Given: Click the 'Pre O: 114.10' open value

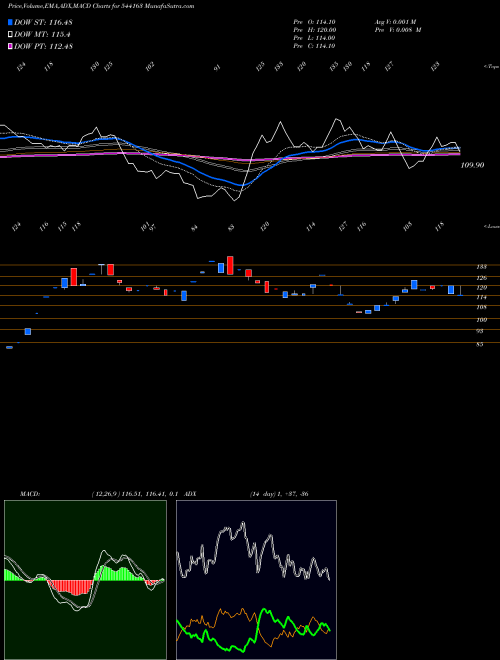Looking at the screenshot, I should 314,22.
